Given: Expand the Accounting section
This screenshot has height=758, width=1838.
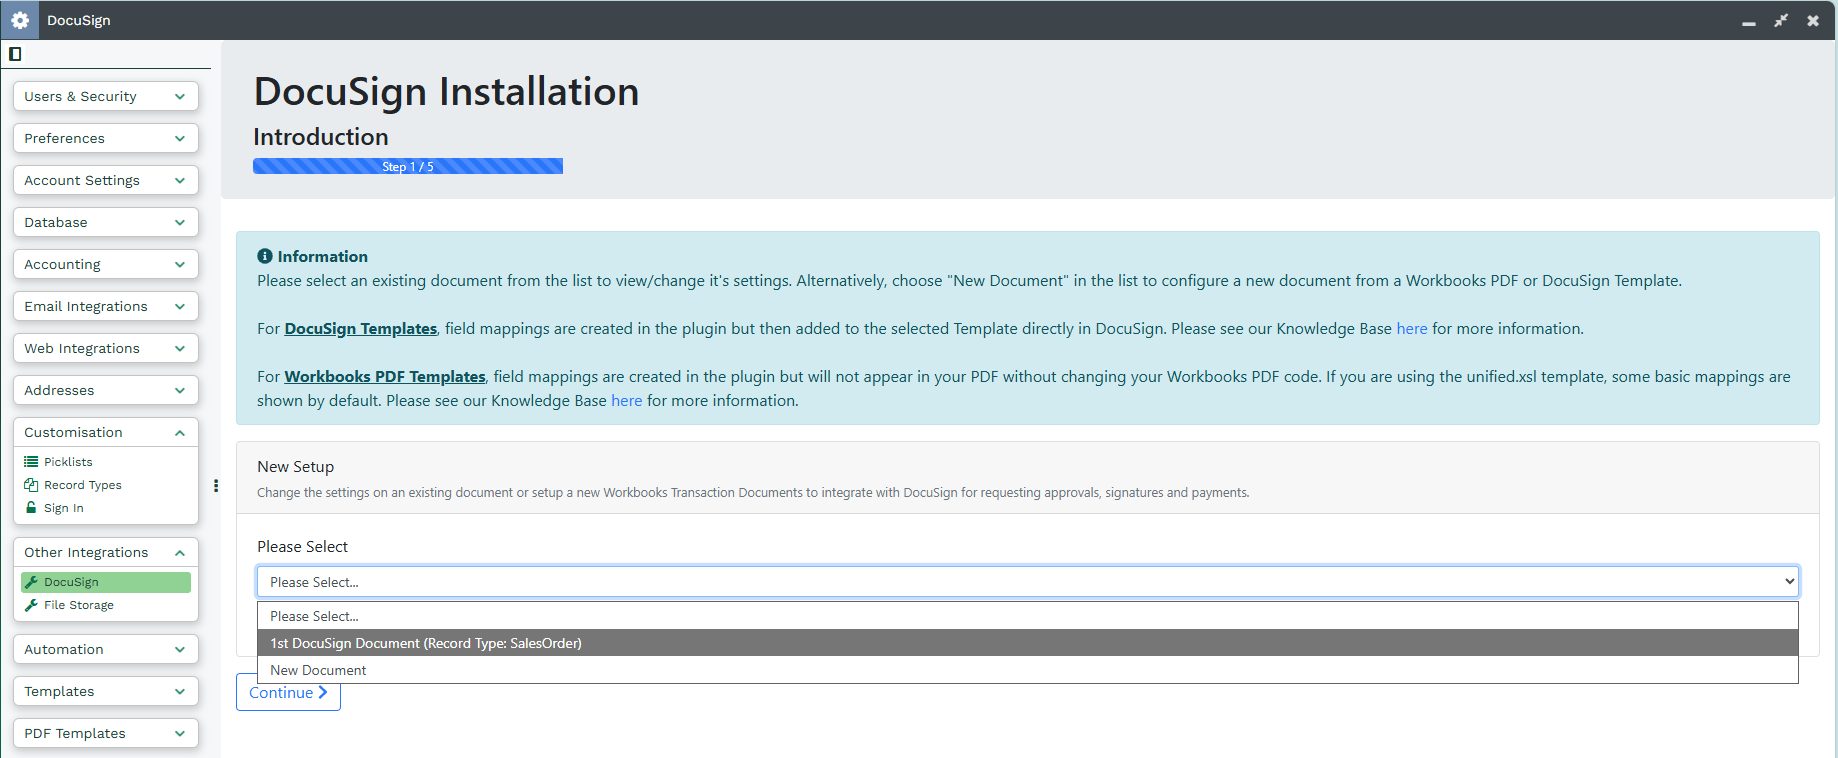Looking at the screenshot, I should point(106,264).
